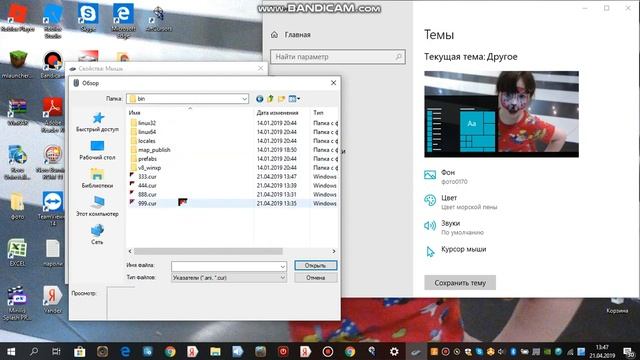Open the Settings gear icon in the taskbar
The height and width of the screenshot is (360, 640).
(394, 351)
